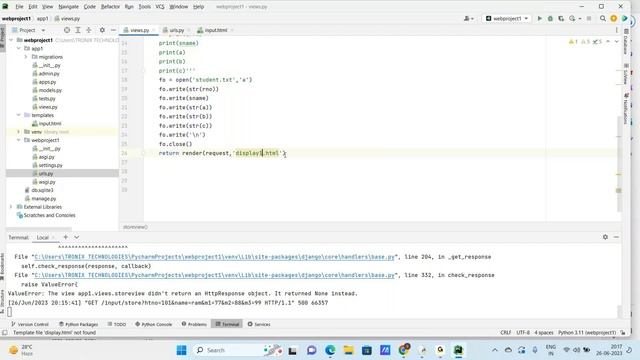Open the editor tabs three-dots menu
The width and height of the screenshot is (640, 360).
616,30
